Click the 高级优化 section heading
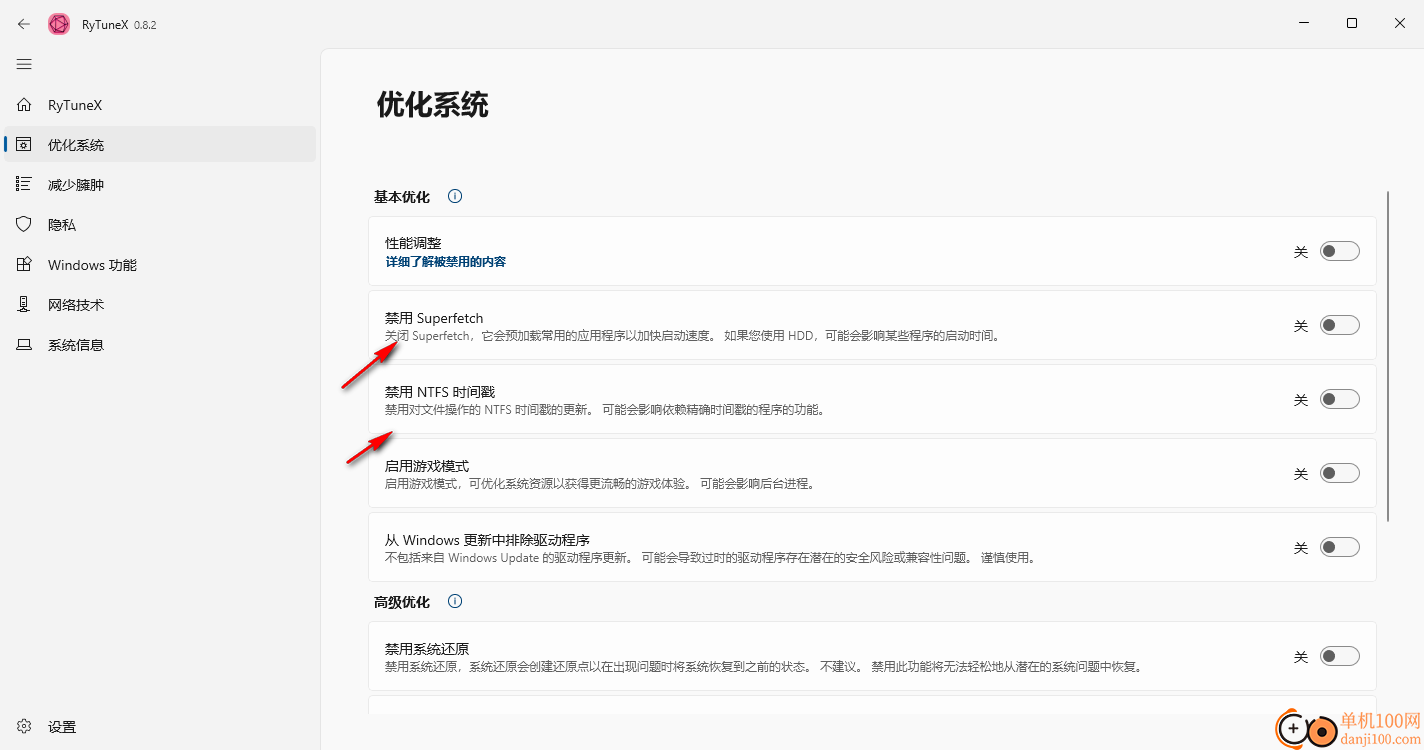 click(x=402, y=602)
